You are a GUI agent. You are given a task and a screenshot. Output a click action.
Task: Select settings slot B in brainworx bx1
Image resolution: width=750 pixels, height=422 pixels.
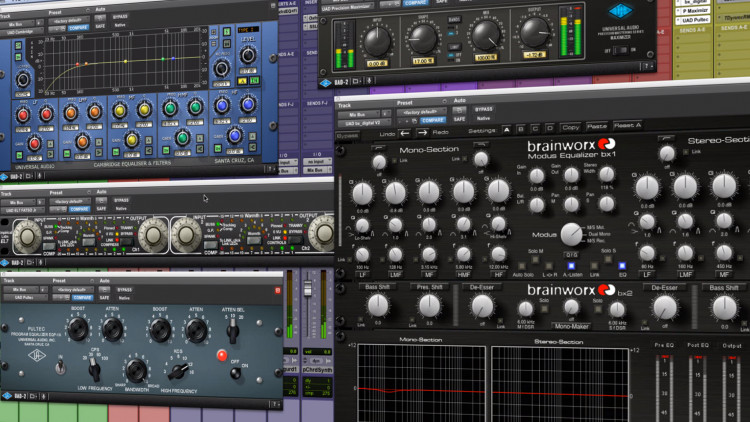[x=521, y=129]
